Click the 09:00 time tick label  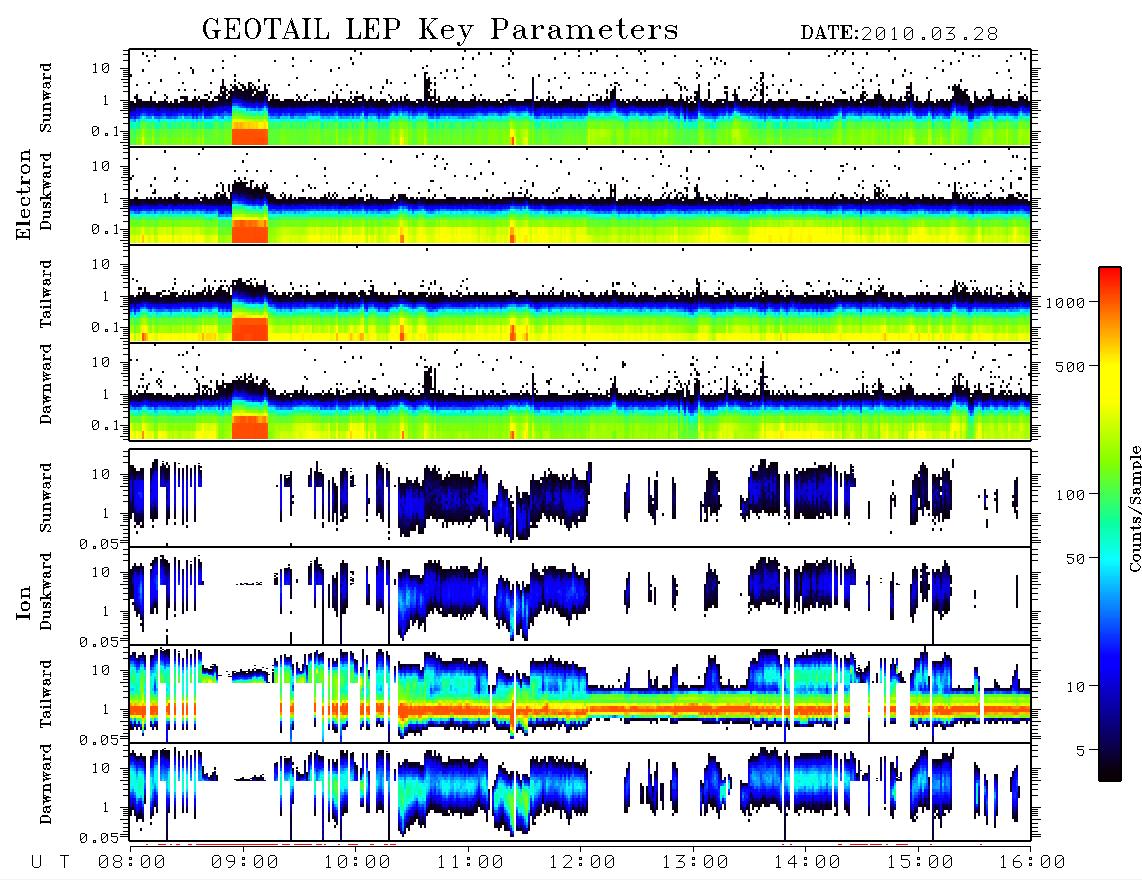click(245, 862)
